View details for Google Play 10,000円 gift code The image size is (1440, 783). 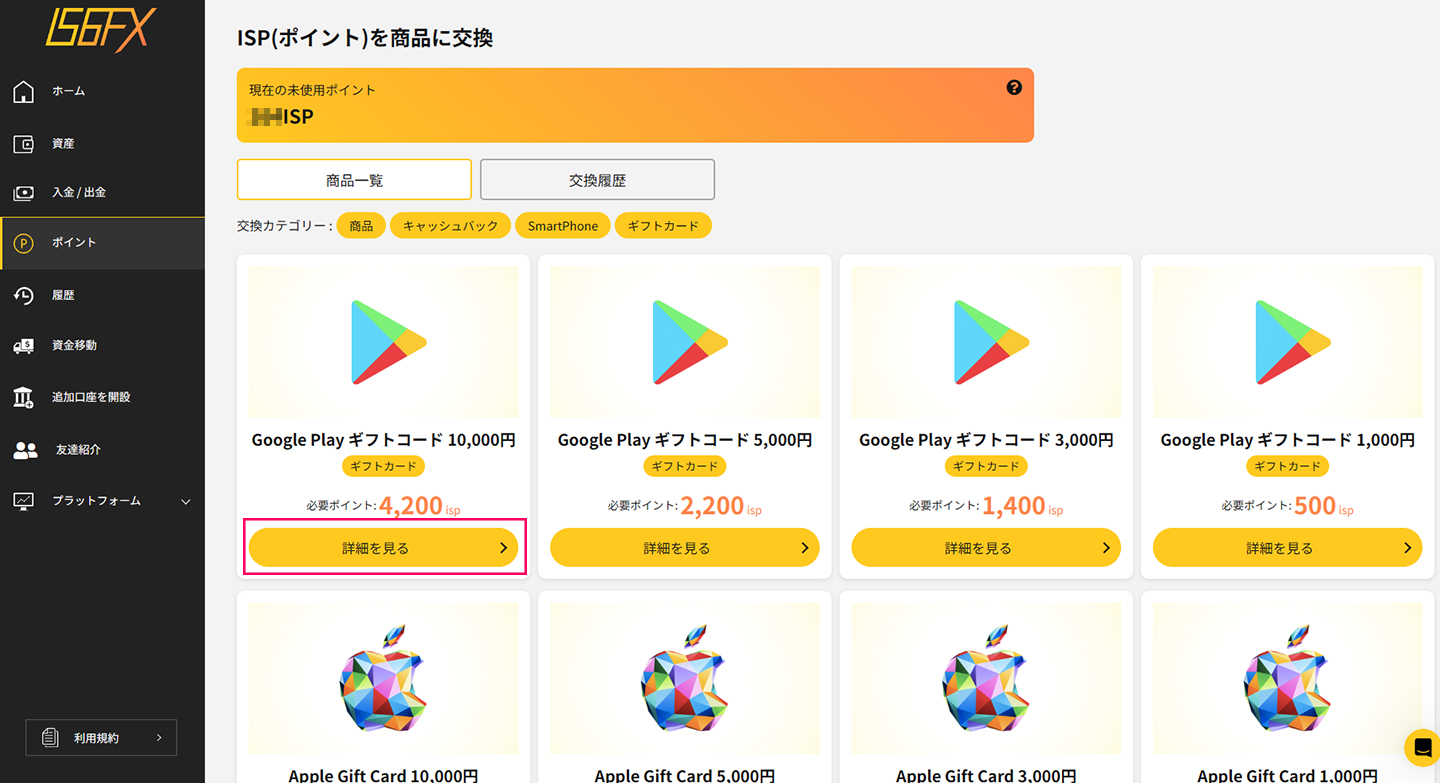384,548
